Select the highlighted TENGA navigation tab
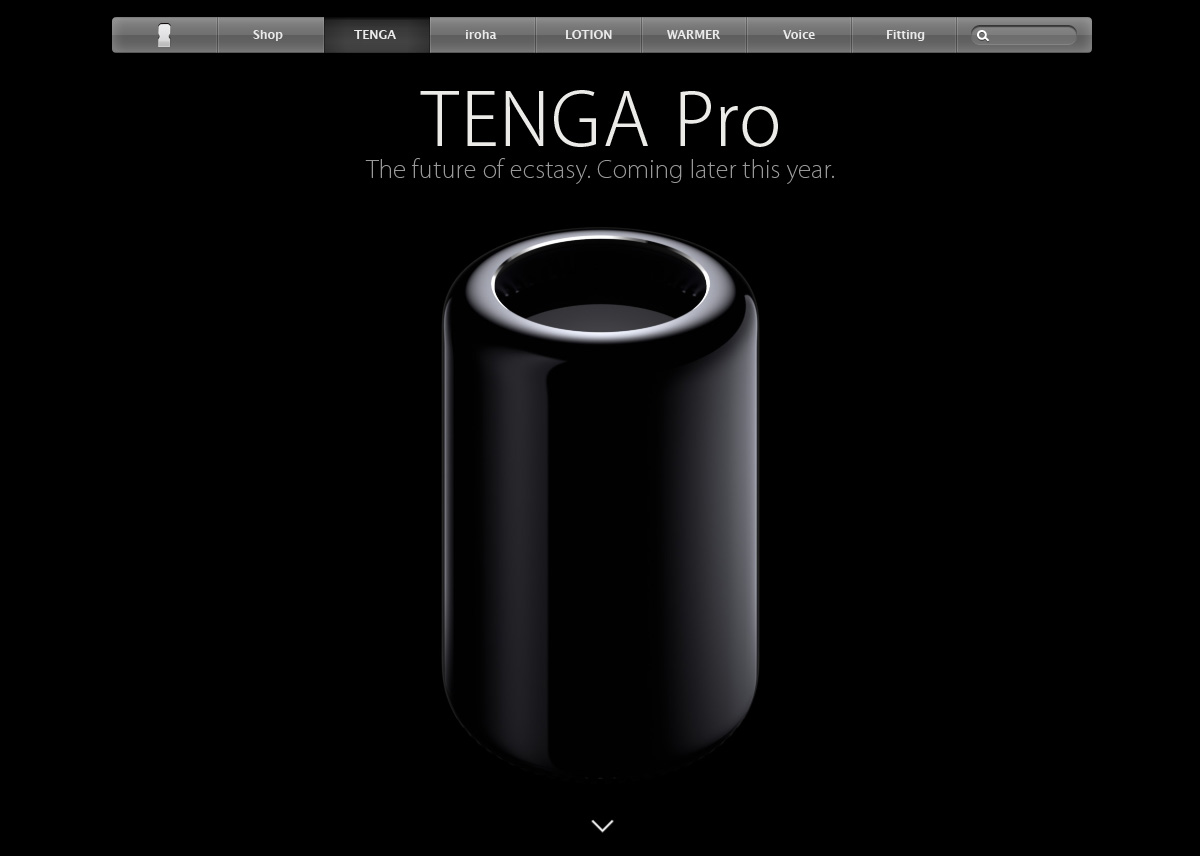The width and height of the screenshot is (1200, 856). click(375, 35)
